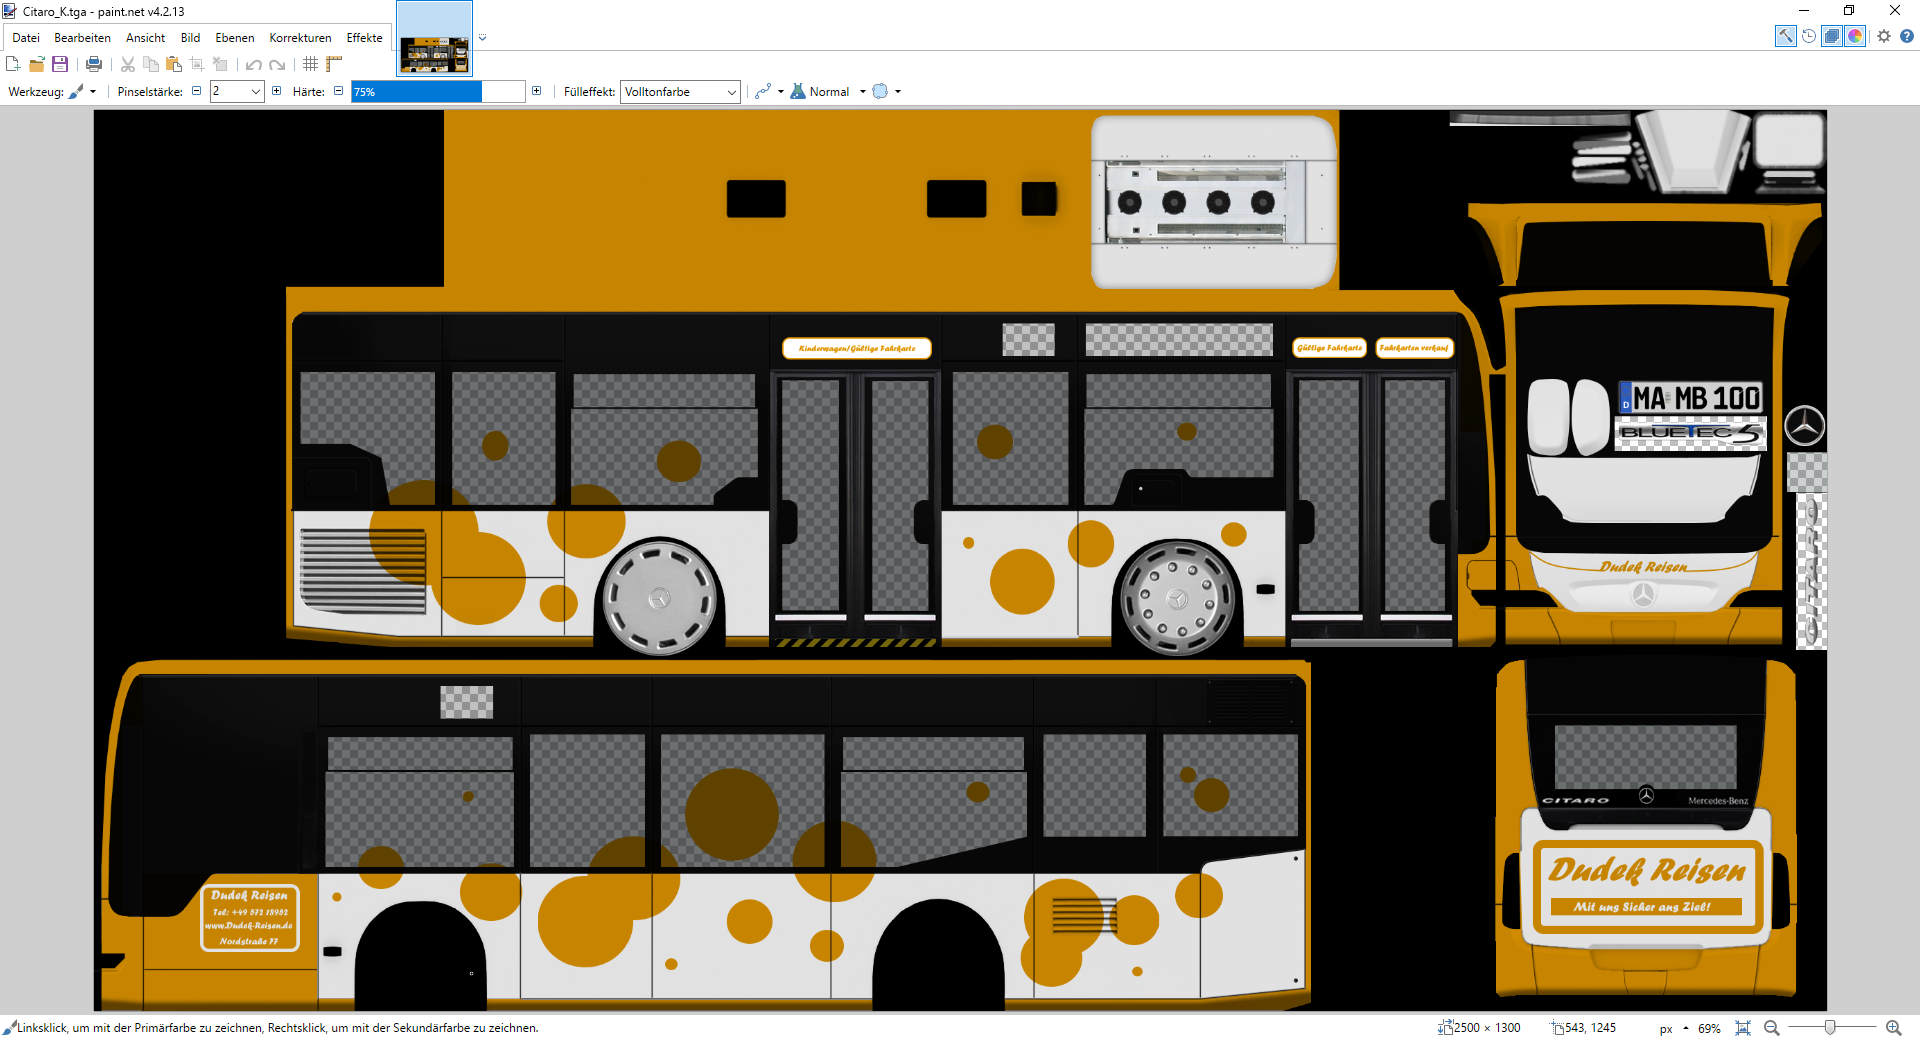The width and height of the screenshot is (1920, 1040).
Task: Toggle the pixel grid display
Action: (x=311, y=64)
